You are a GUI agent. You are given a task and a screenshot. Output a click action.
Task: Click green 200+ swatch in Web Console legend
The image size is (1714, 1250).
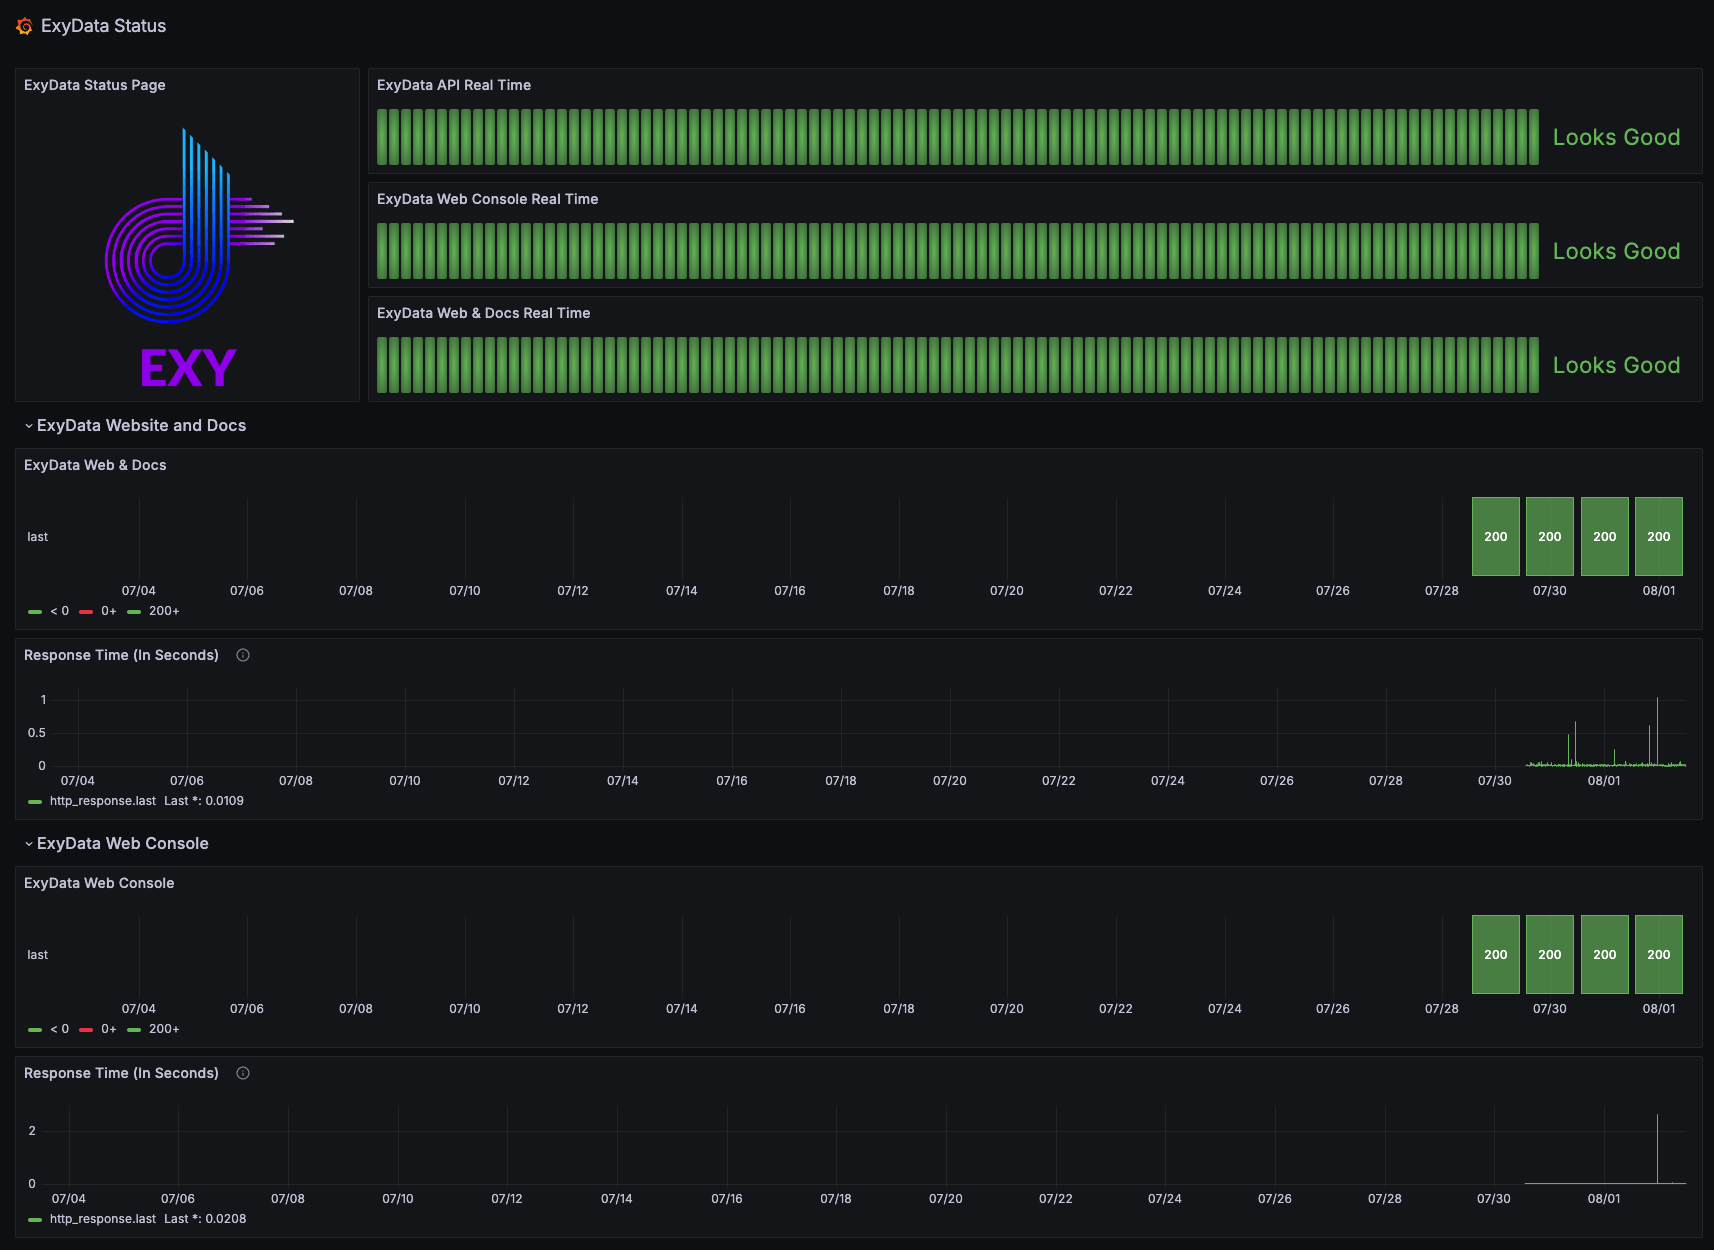click(134, 1029)
